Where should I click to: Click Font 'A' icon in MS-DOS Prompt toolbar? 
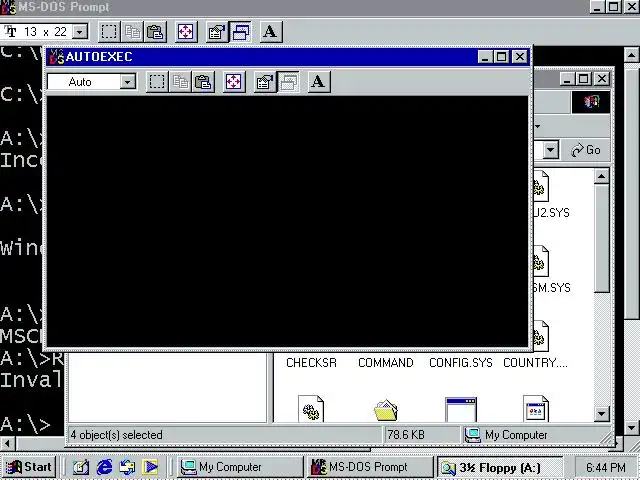coord(270,32)
